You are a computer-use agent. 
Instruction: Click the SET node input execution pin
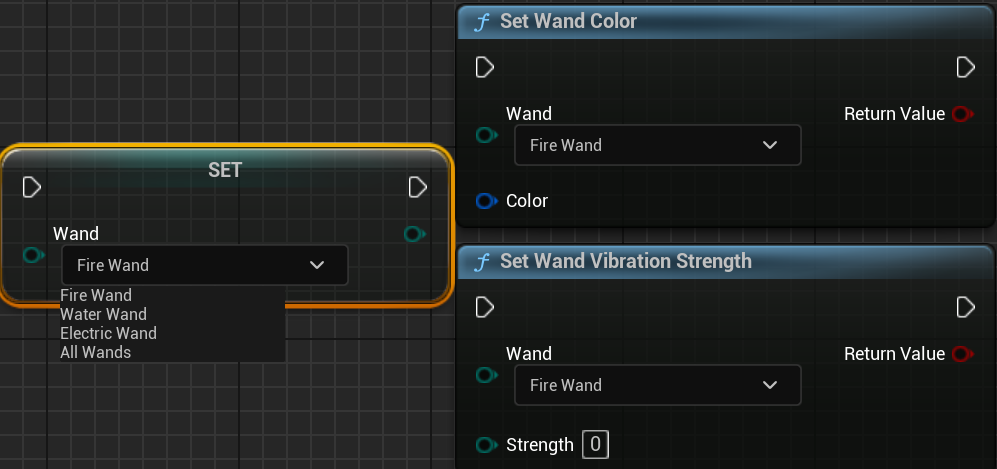pyautogui.click(x=32, y=187)
